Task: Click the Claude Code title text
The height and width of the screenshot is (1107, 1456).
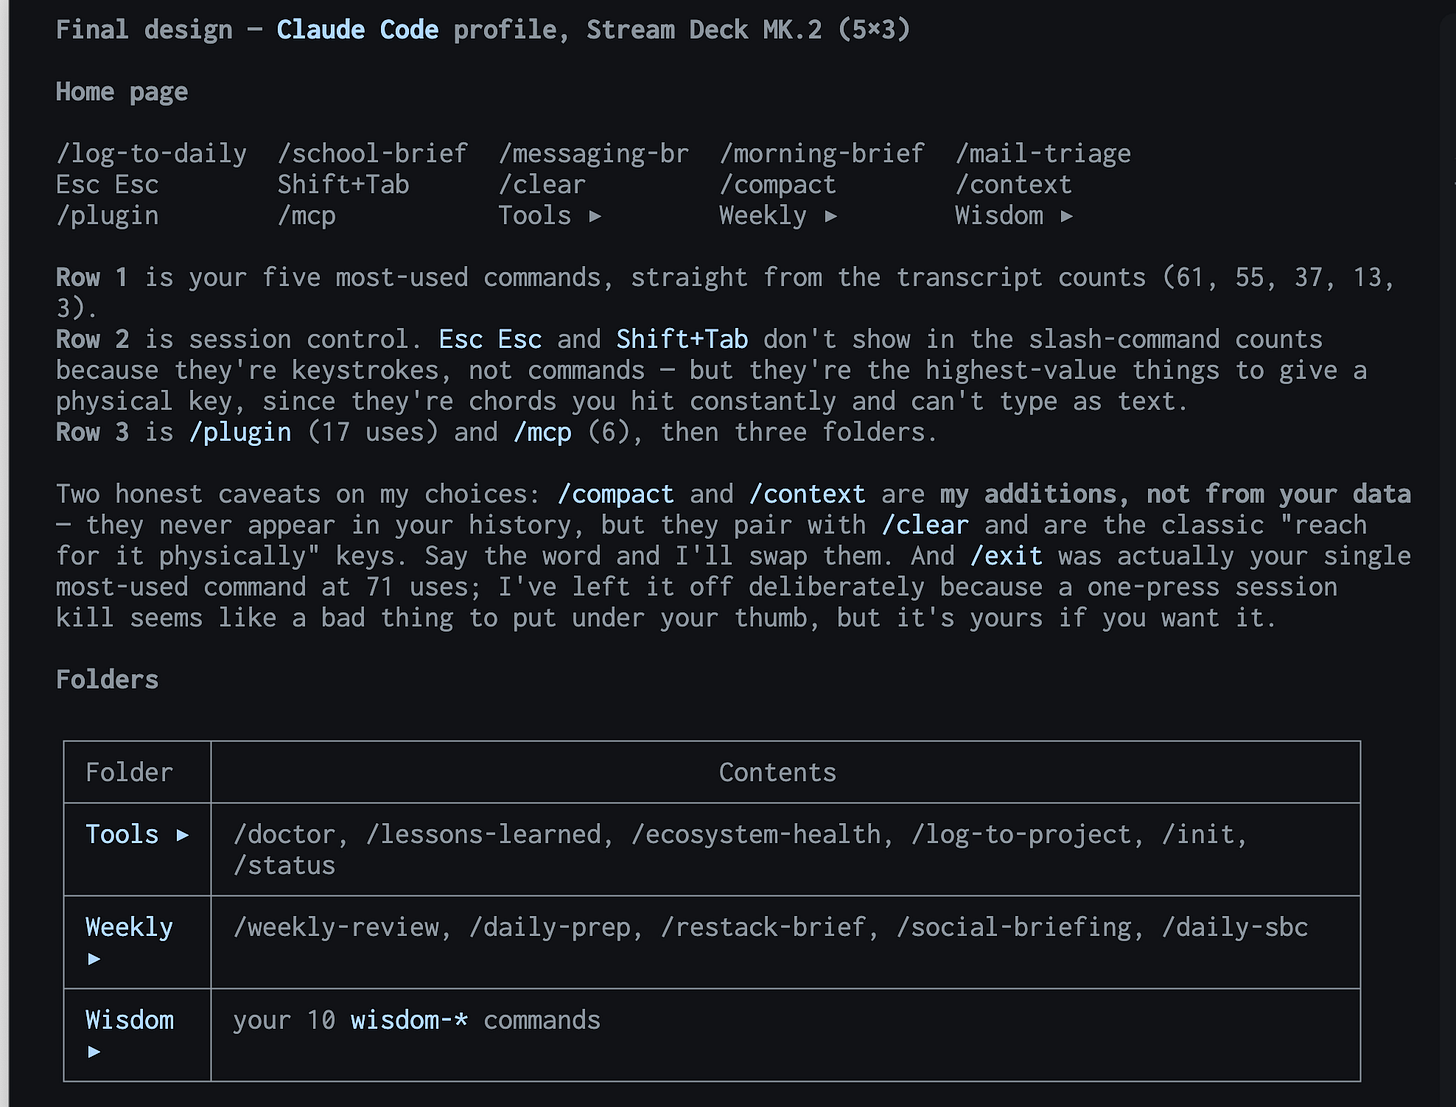Action: (357, 30)
